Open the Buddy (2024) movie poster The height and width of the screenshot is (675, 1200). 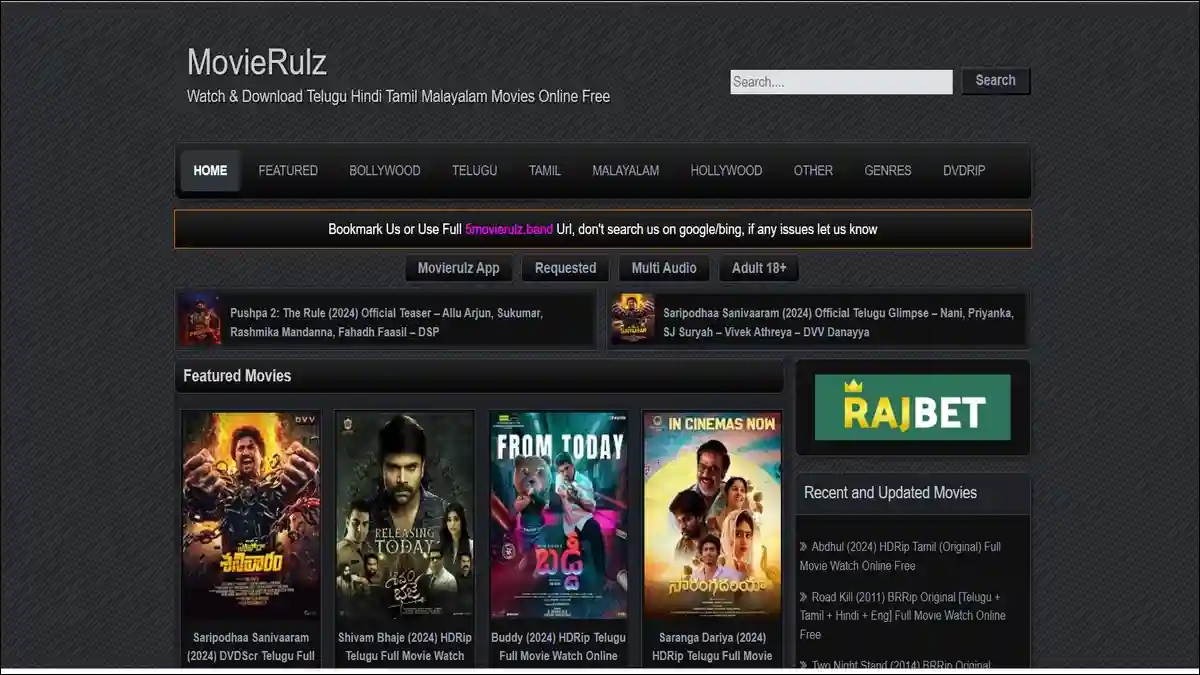coord(558,515)
